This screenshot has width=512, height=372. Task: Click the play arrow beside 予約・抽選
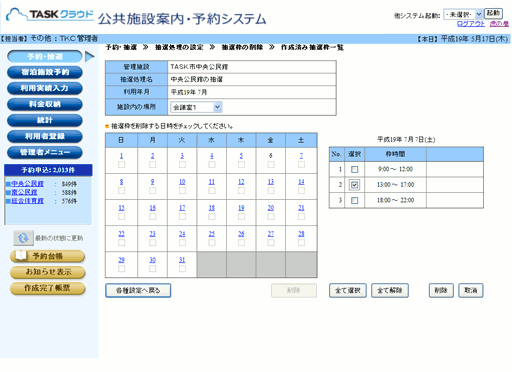point(89,56)
